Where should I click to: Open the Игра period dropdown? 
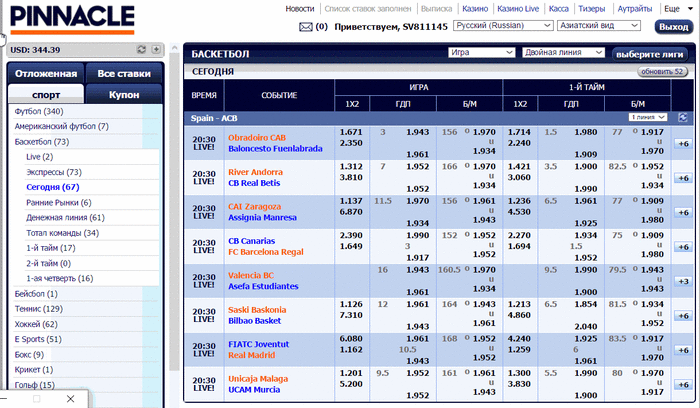point(481,52)
